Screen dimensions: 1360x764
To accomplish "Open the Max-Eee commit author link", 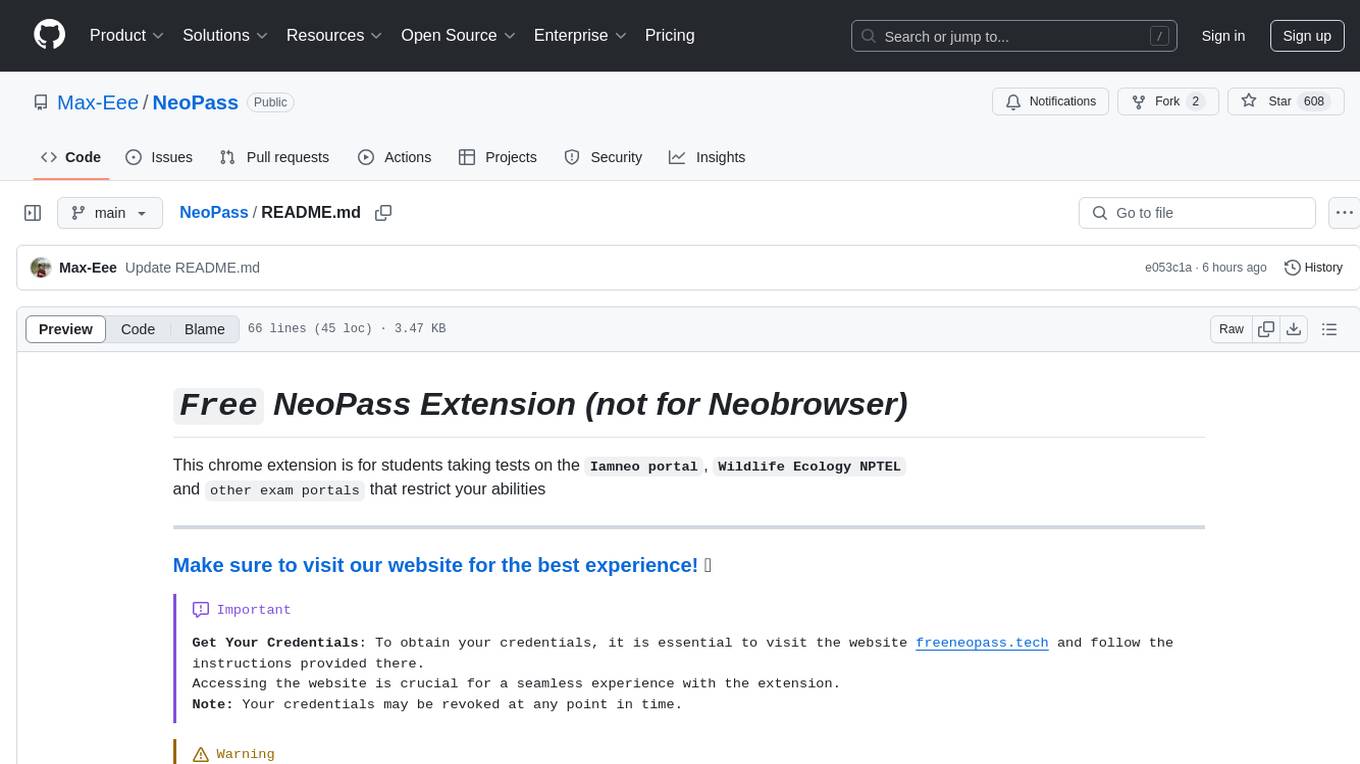I will coord(88,268).
